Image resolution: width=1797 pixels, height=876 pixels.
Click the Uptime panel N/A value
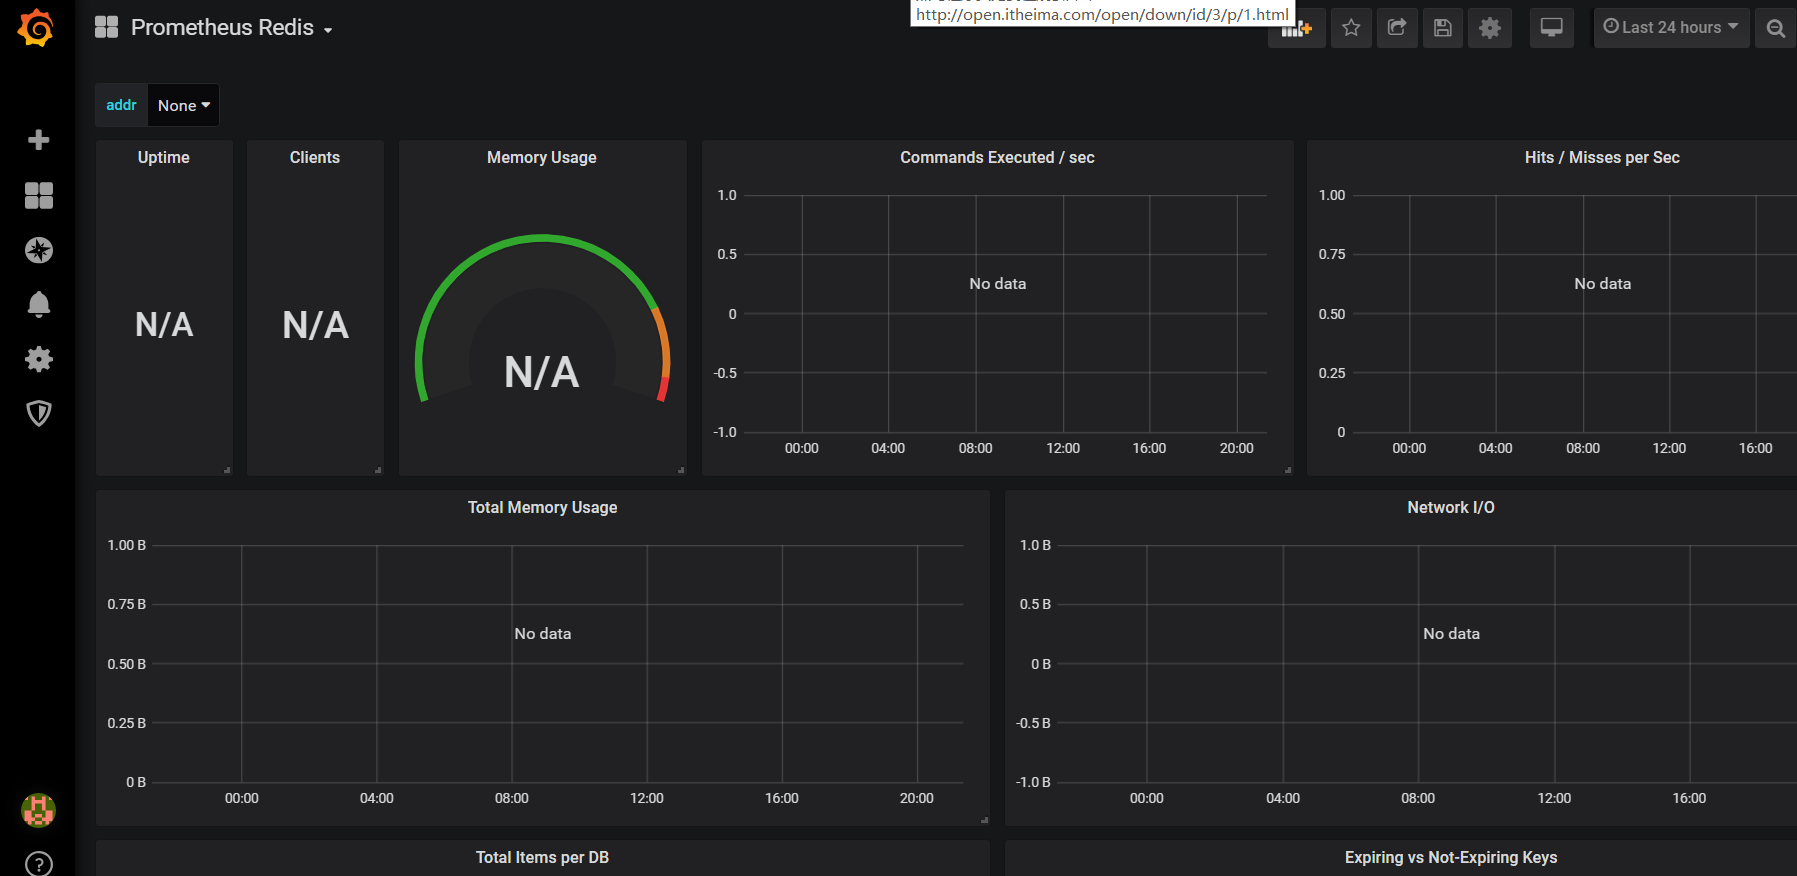click(x=164, y=325)
